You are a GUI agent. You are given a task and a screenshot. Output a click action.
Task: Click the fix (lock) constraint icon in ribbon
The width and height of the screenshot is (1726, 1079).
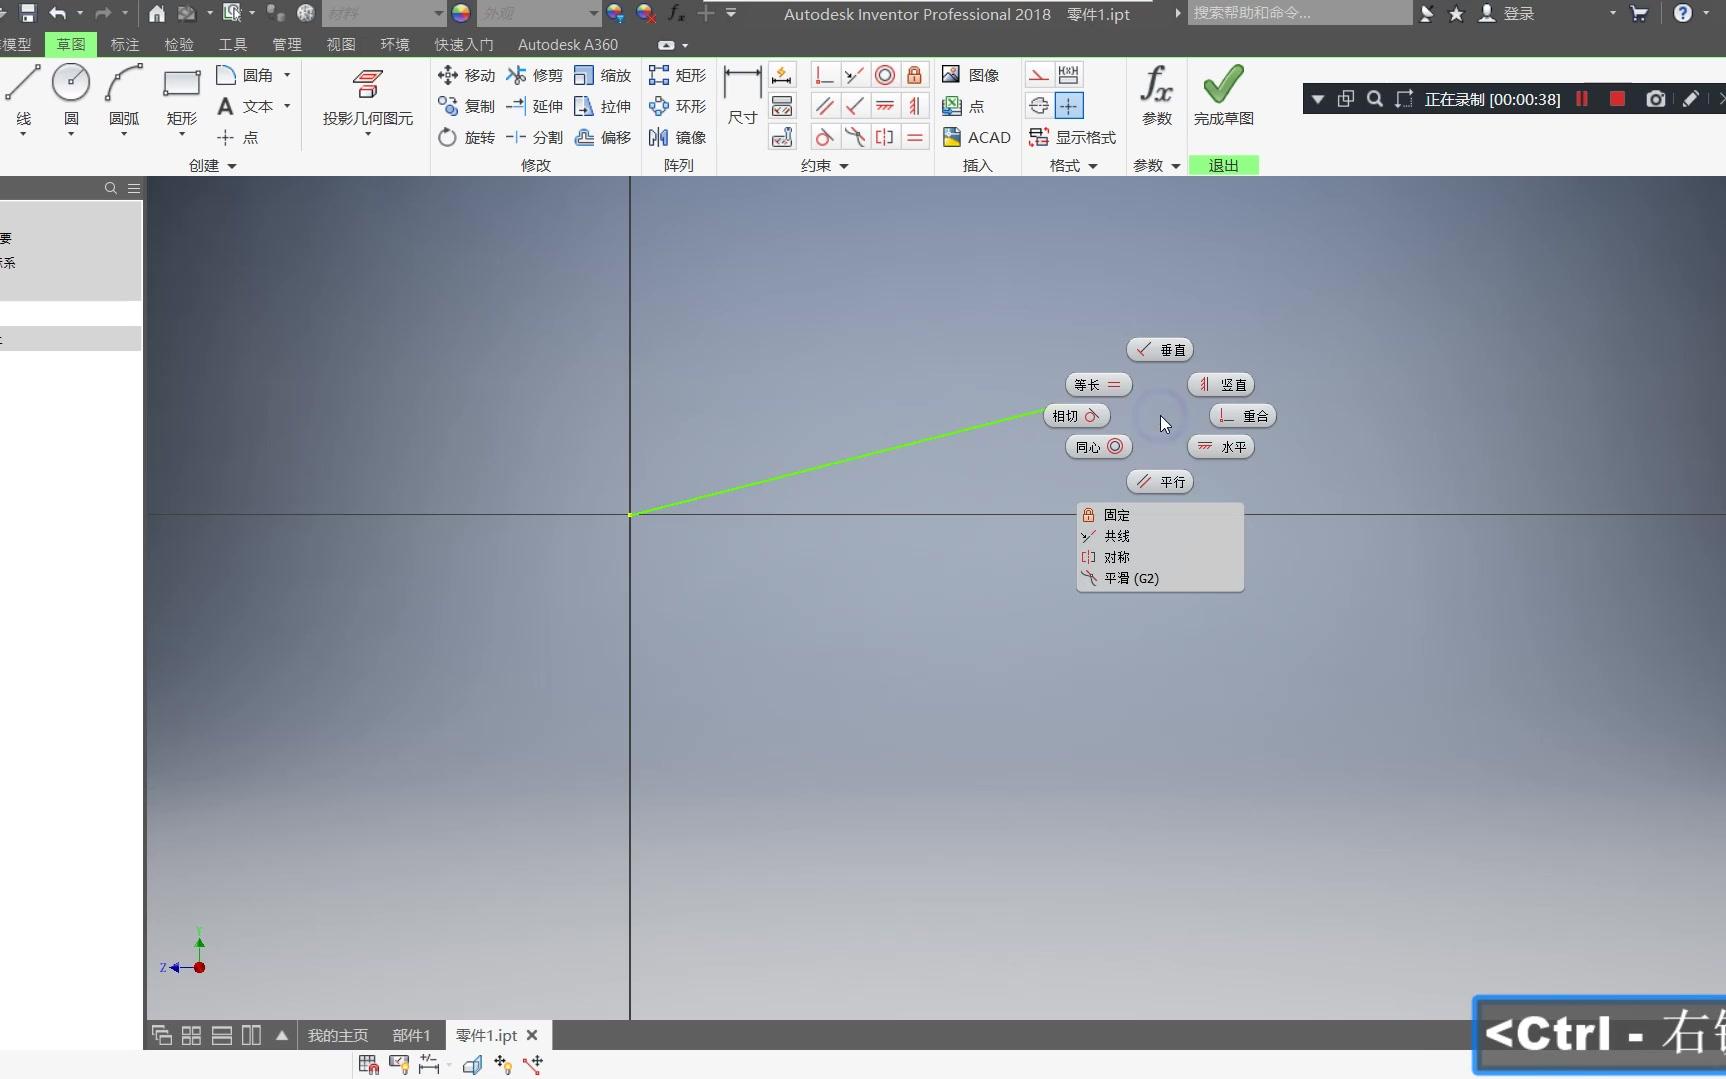click(x=914, y=75)
